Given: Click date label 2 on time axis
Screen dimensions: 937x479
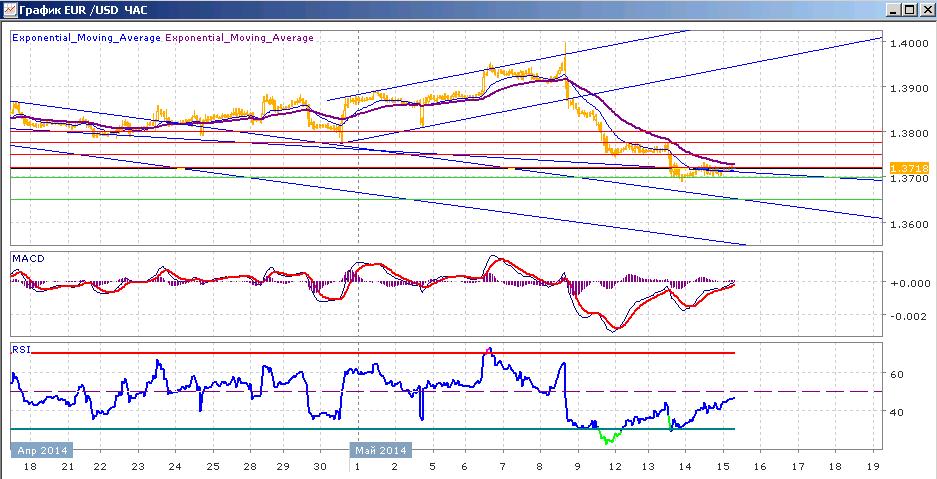Looking at the screenshot, I should click(395, 466).
